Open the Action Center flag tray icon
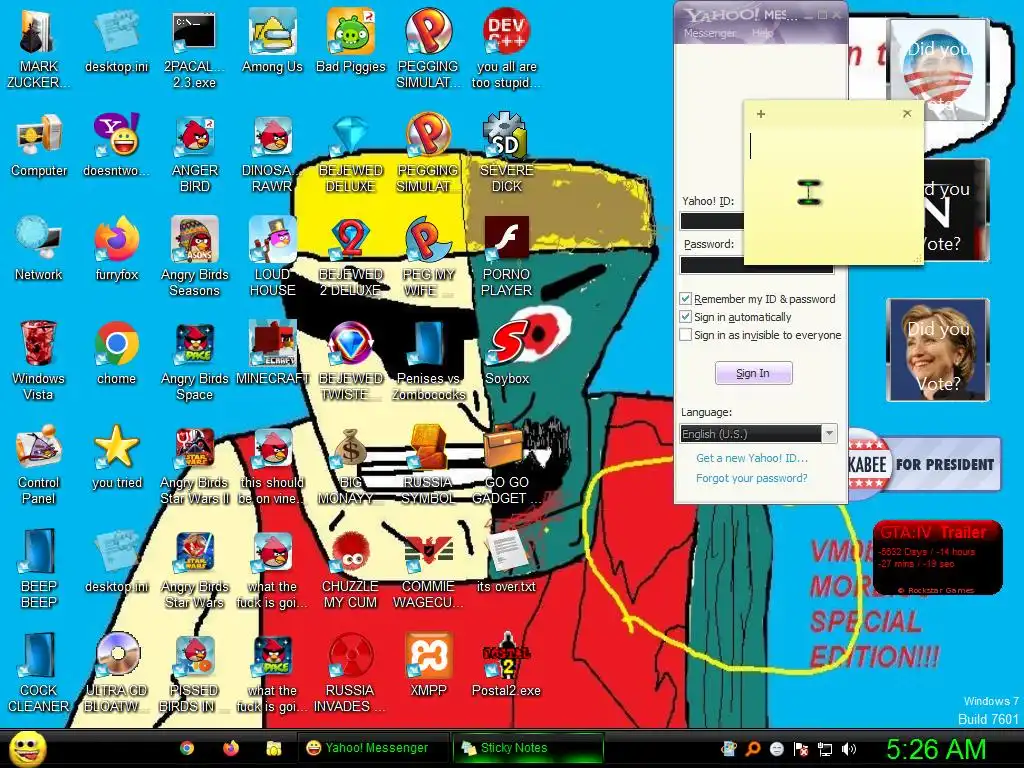The width and height of the screenshot is (1024, 768). pyautogui.click(x=801, y=749)
